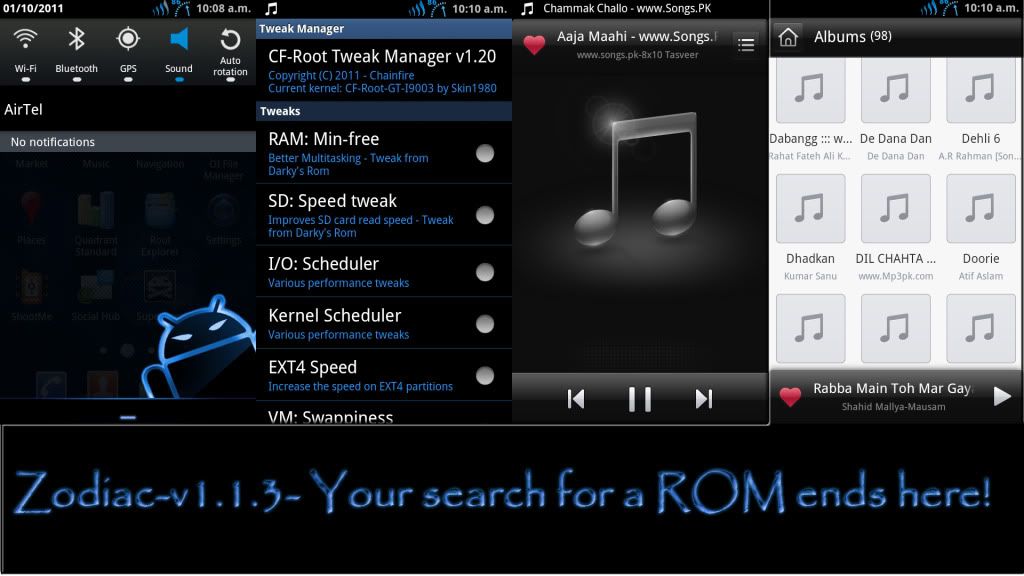Enable Kernel Scheduler tweak option
Image resolution: width=1024 pixels, height=576 pixels.
(485, 324)
